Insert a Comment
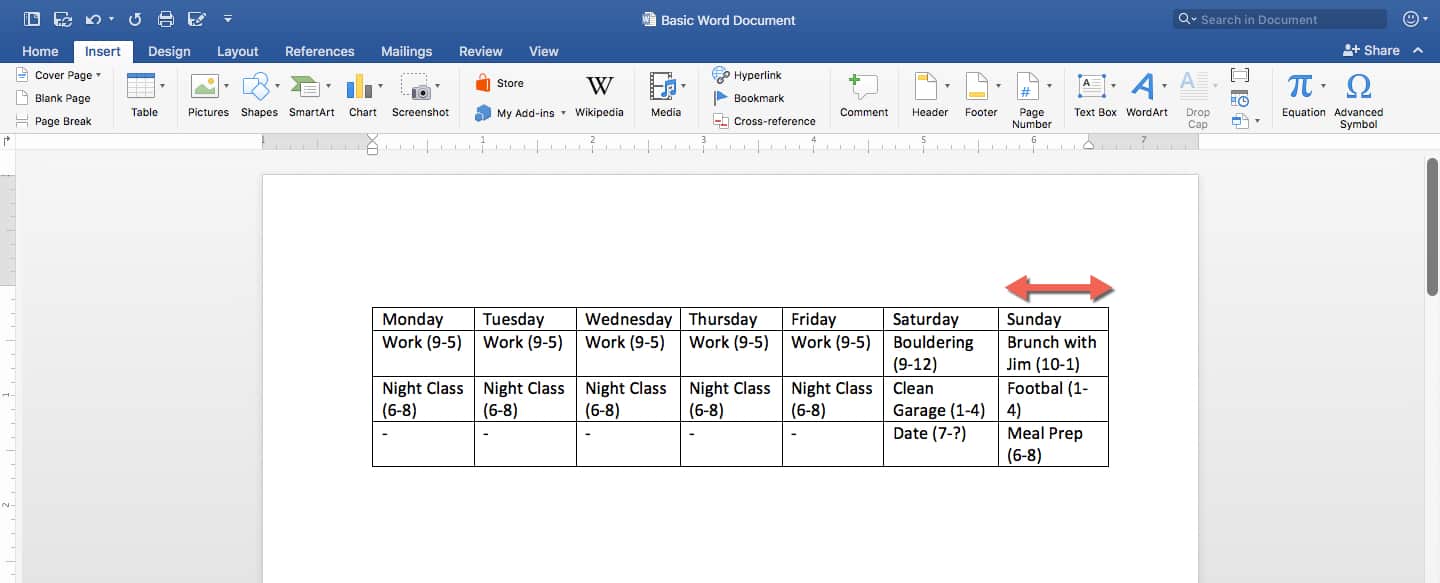 point(863,96)
